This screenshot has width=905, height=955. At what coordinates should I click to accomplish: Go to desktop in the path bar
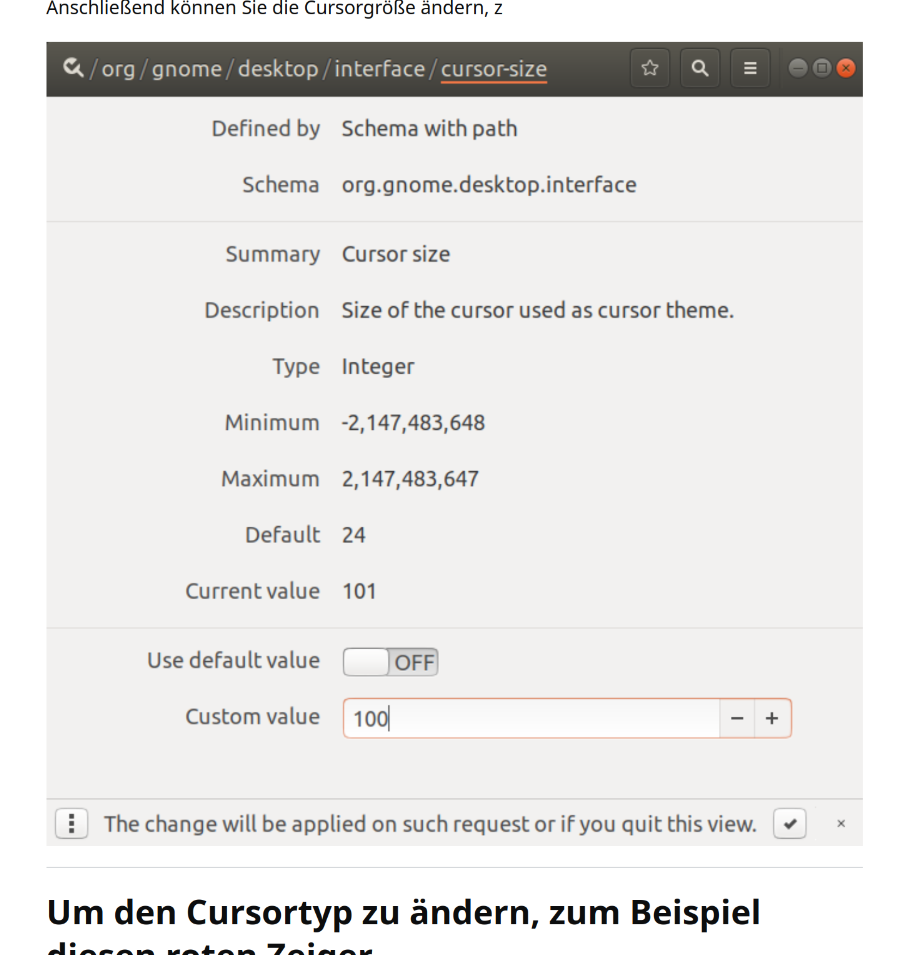pyautogui.click(x=278, y=69)
